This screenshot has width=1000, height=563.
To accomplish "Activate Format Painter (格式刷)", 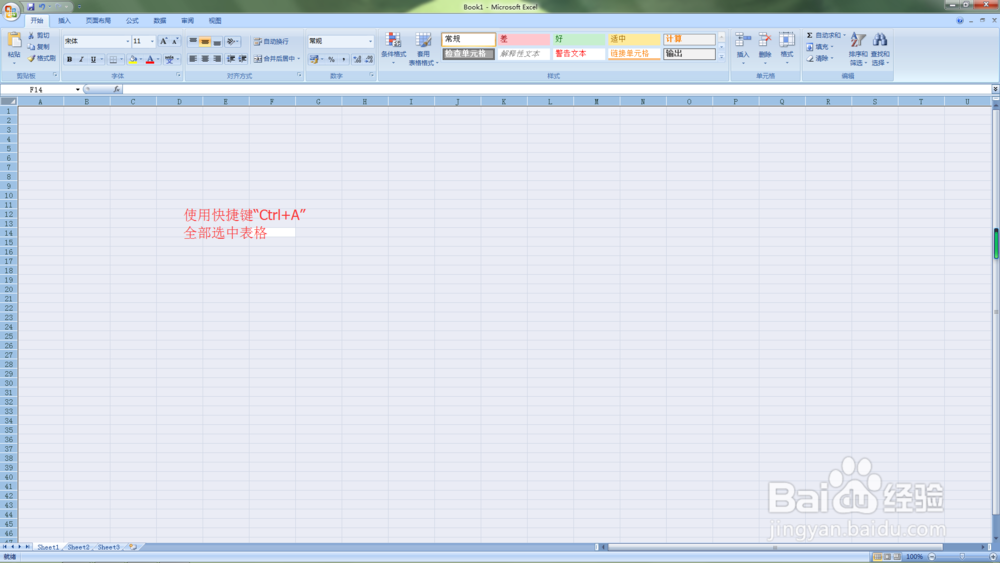I will (41, 59).
